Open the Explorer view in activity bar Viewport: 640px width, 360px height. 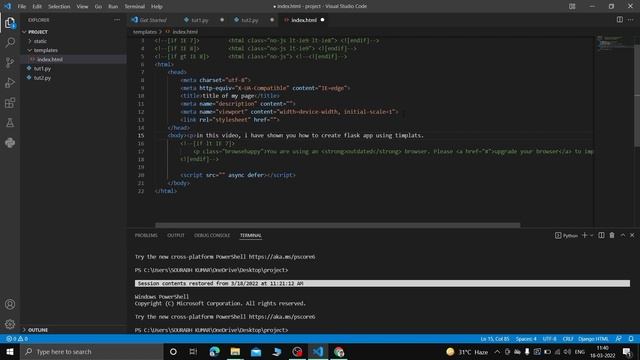[10, 23]
